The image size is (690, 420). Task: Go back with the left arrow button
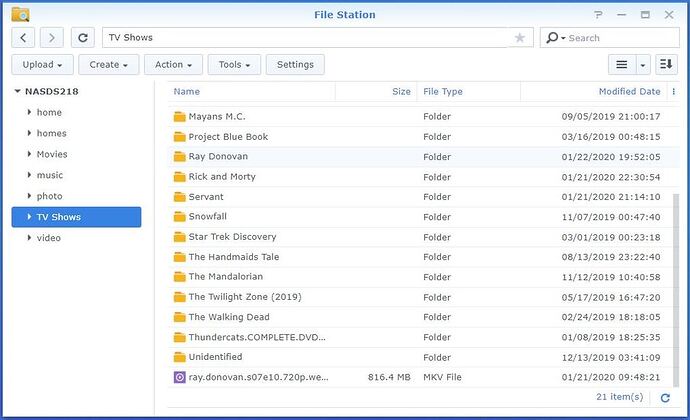tap(23, 38)
